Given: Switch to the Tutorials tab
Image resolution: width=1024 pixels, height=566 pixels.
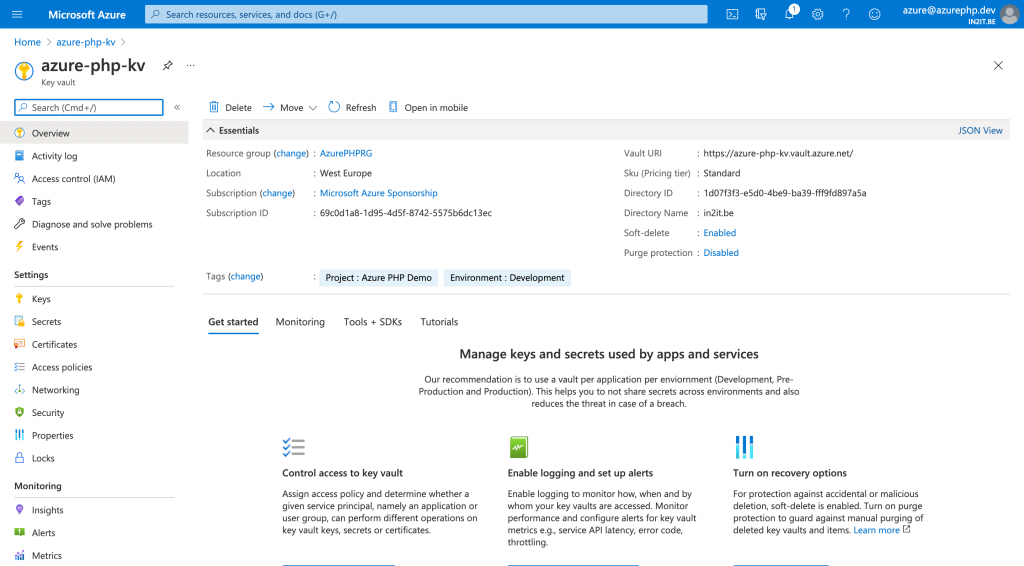Looking at the screenshot, I should click(439, 322).
